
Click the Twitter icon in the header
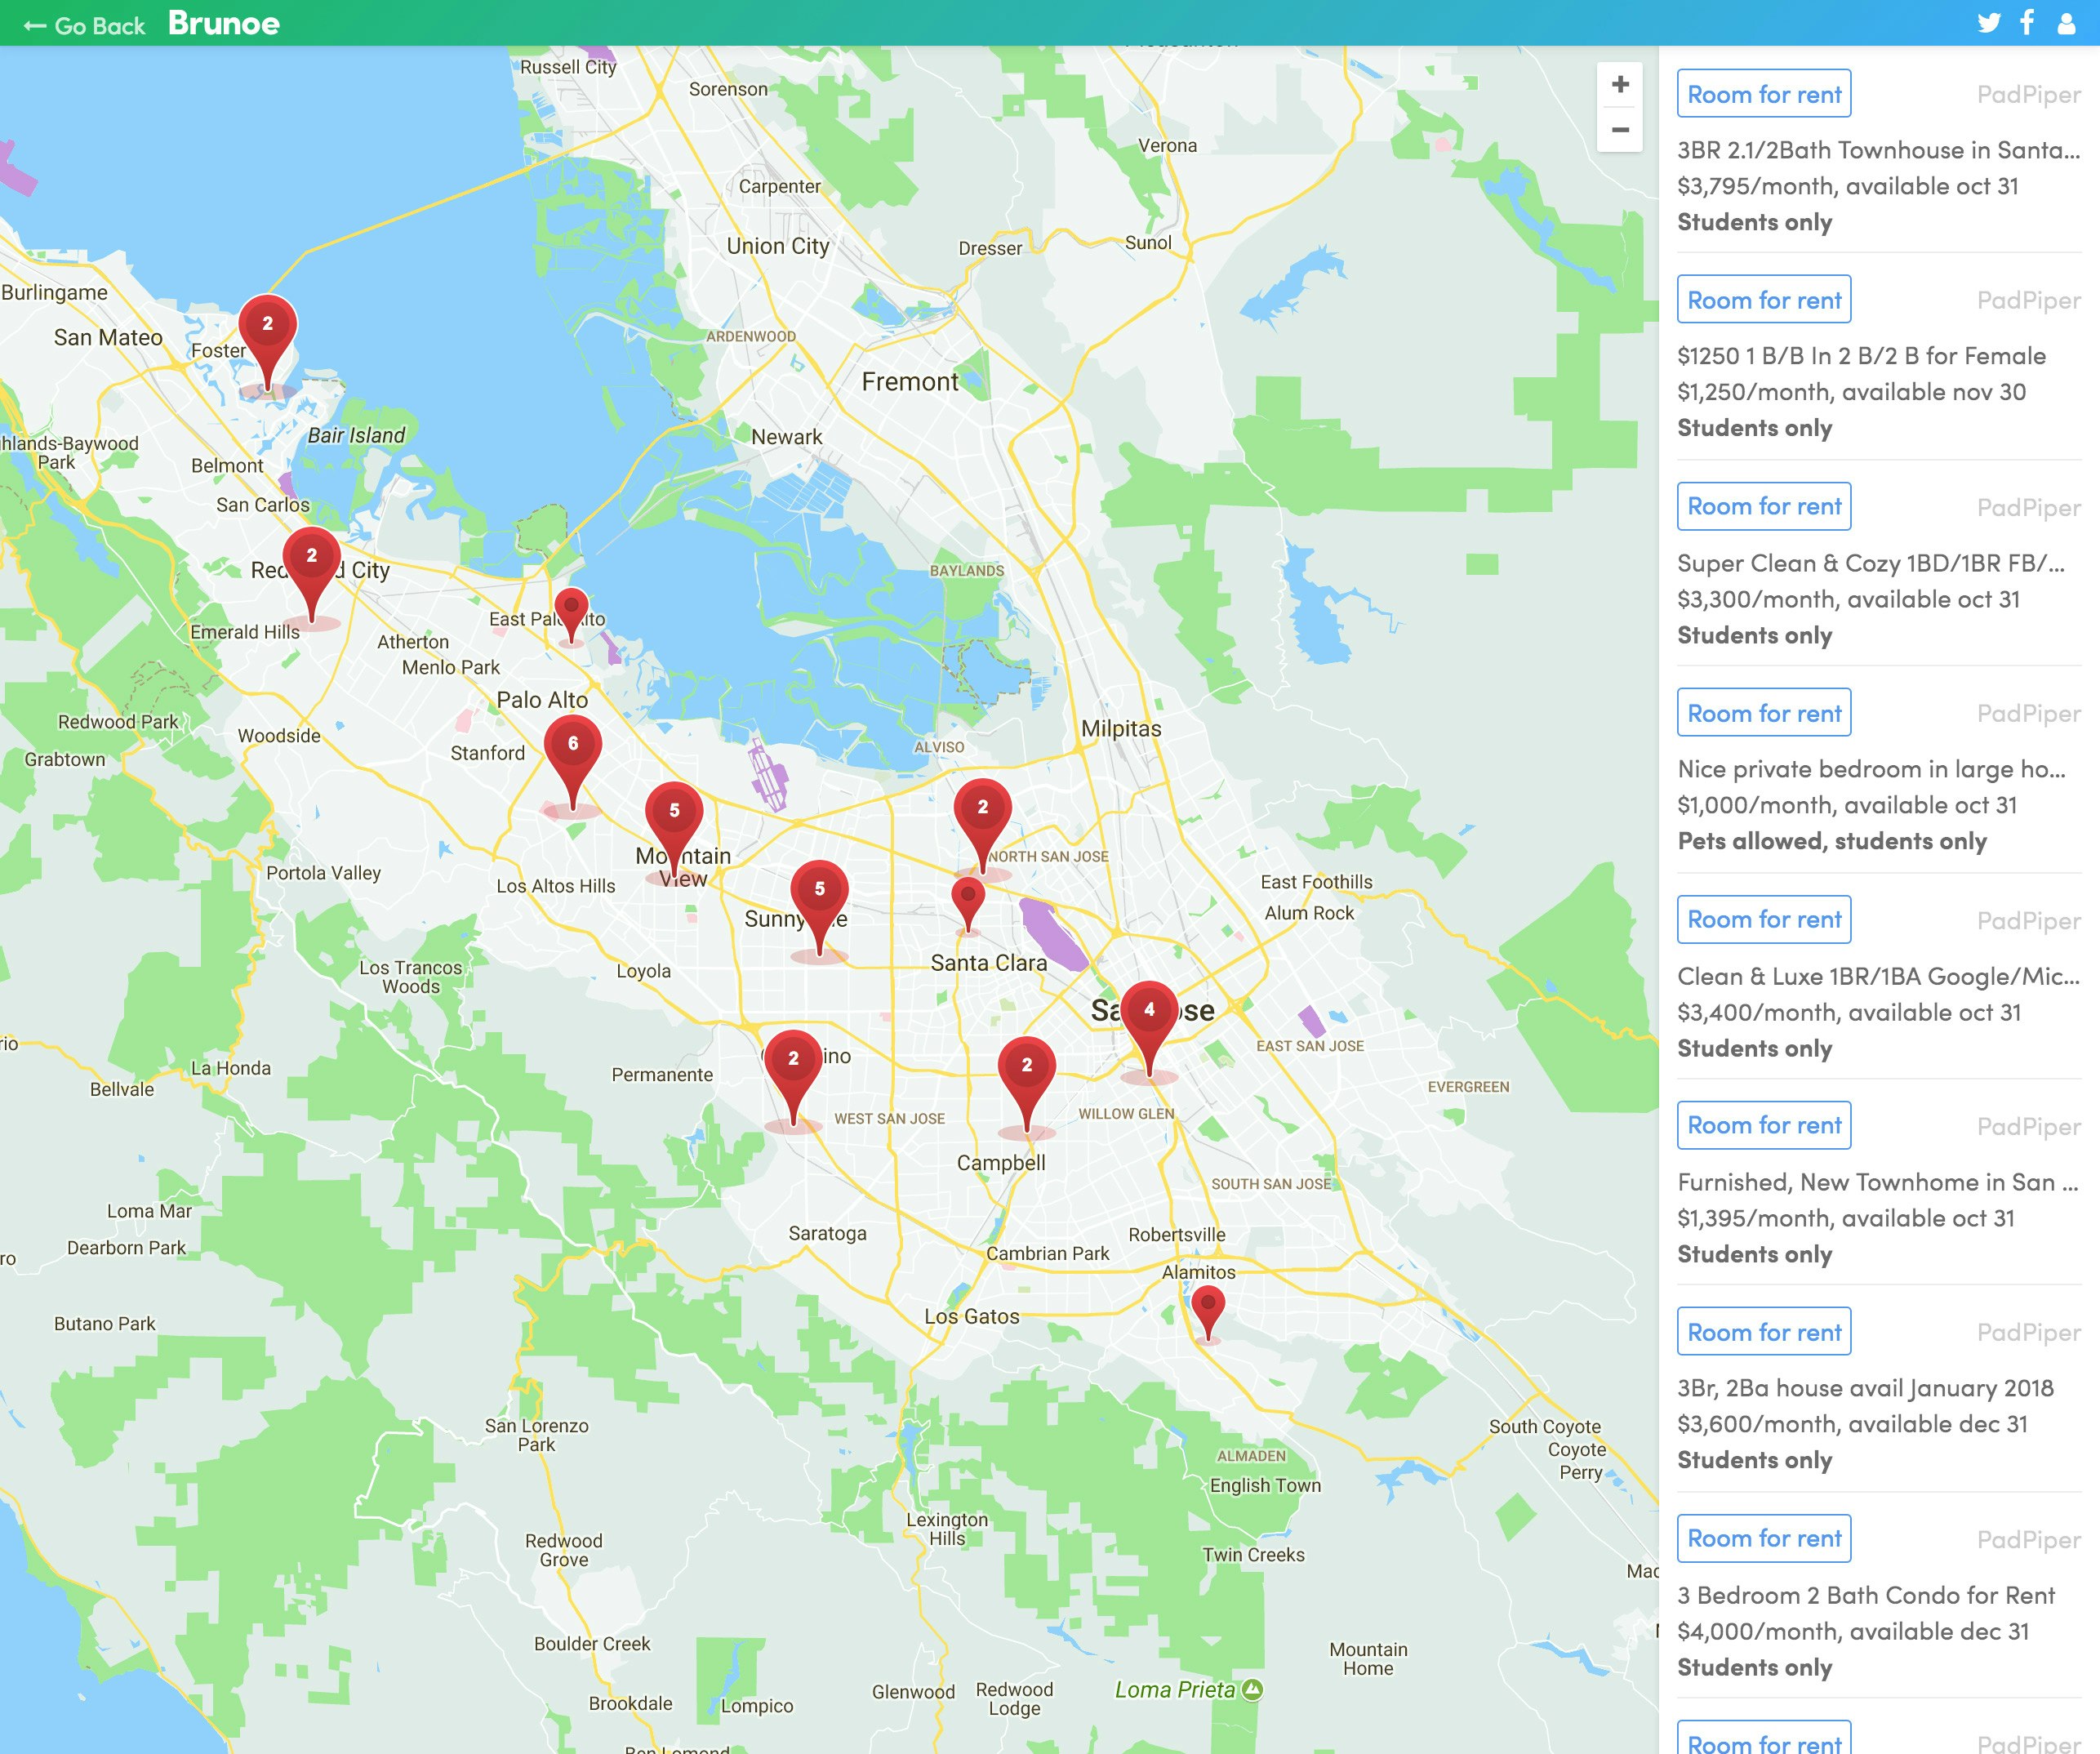(1990, 22)
